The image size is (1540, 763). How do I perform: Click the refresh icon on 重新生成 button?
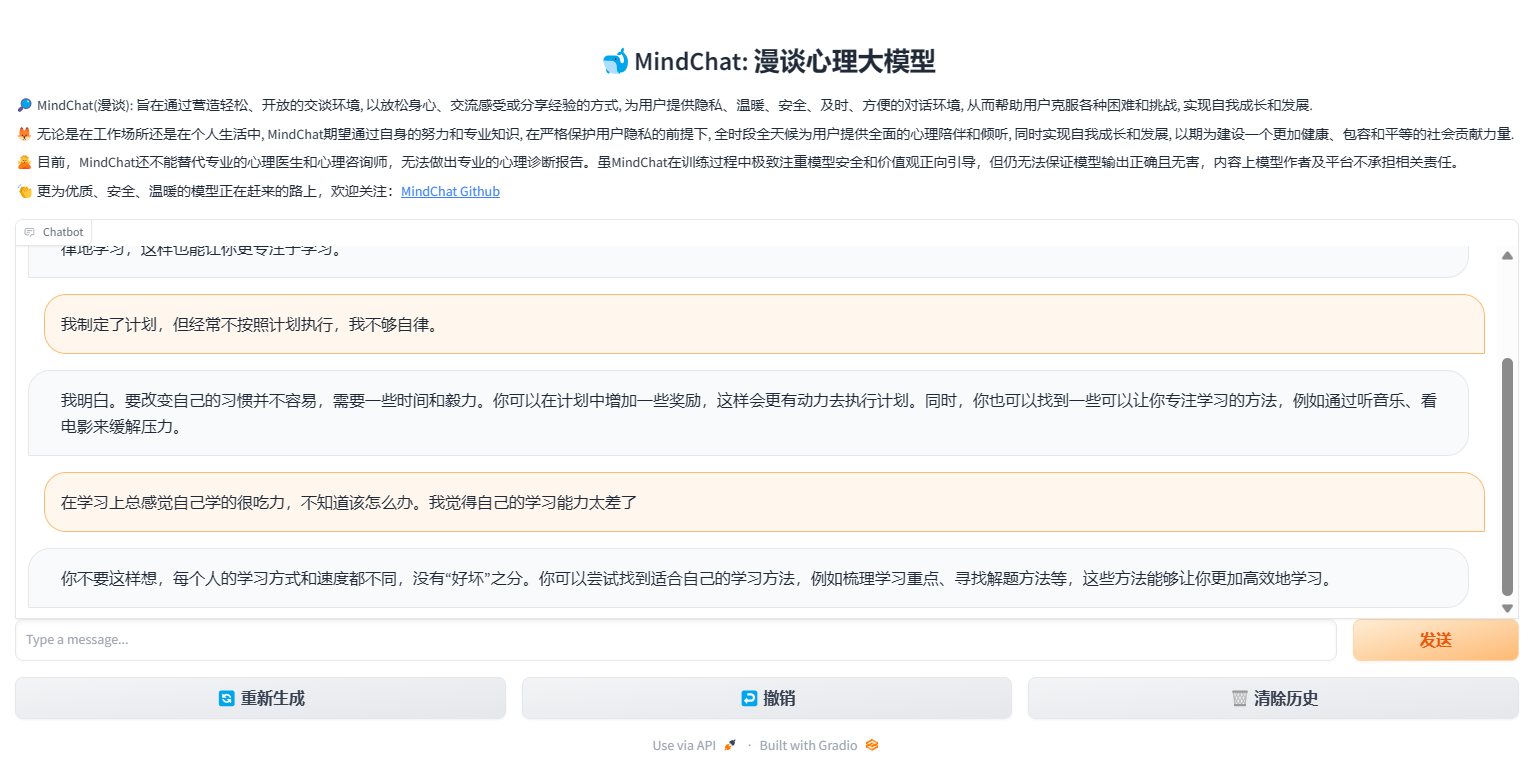coord(226,698)
